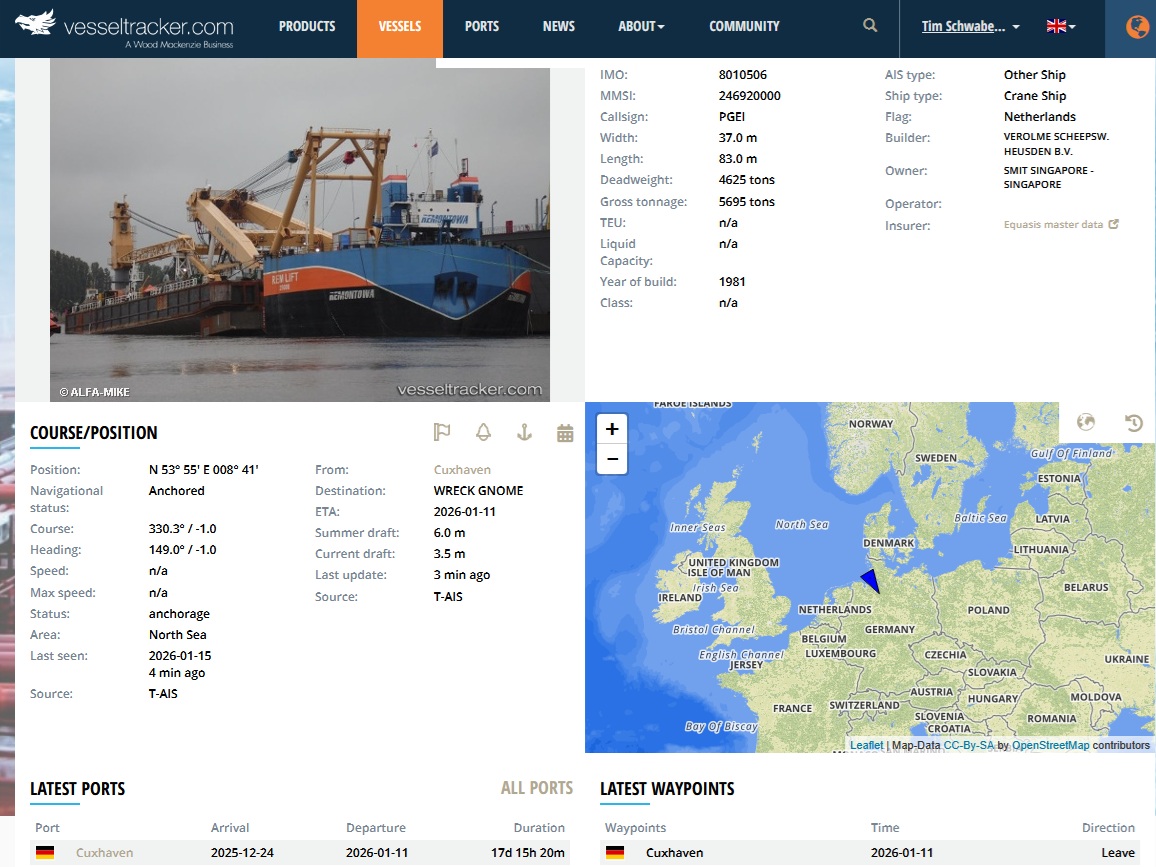Click the globe map-layer icon
Viewport: 1156px width, 867px height.
[x=1085, y=422]
